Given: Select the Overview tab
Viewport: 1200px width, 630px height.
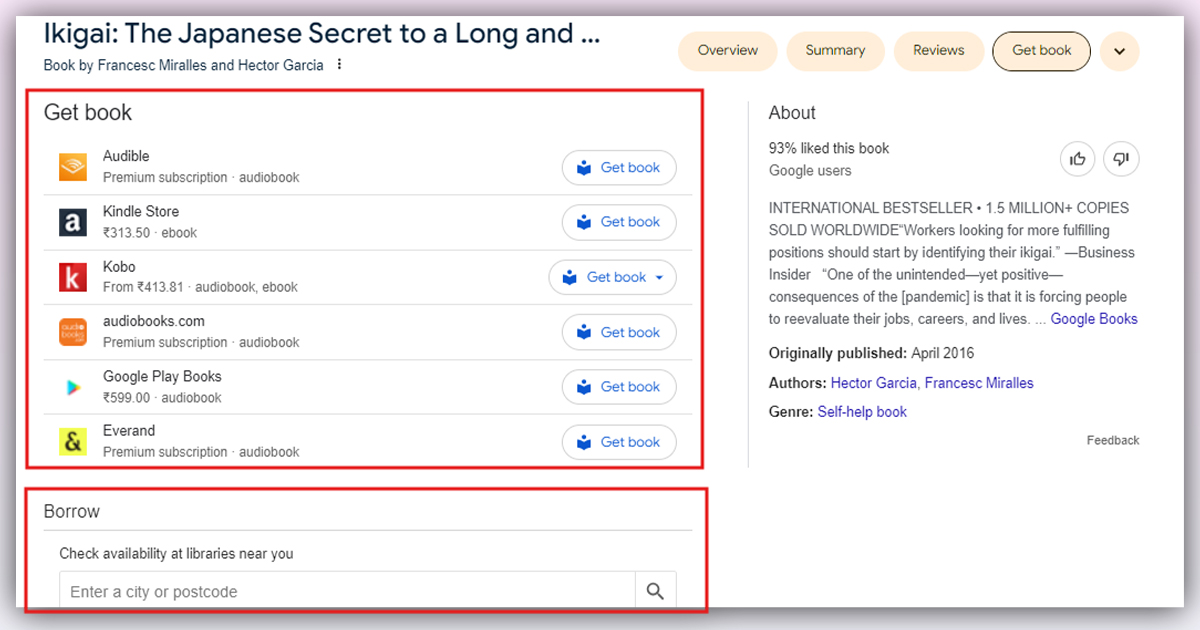Looking at the screenshot, I should tap(727, 50).
